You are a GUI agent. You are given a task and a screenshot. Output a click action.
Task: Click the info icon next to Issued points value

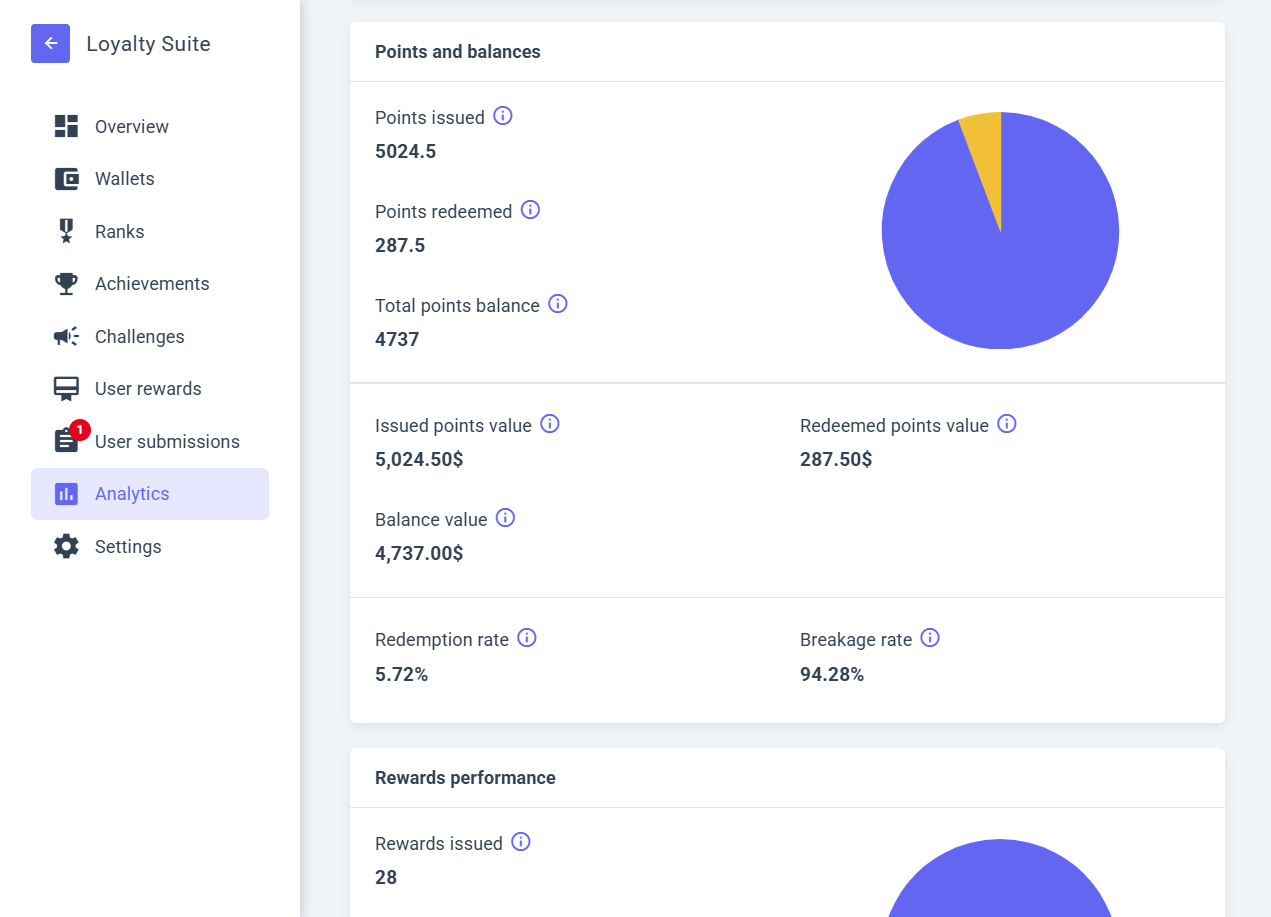[549, 424]
